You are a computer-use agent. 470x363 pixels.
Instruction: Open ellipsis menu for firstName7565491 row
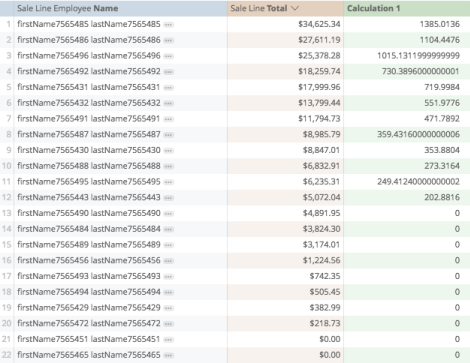tap(169, 119)
